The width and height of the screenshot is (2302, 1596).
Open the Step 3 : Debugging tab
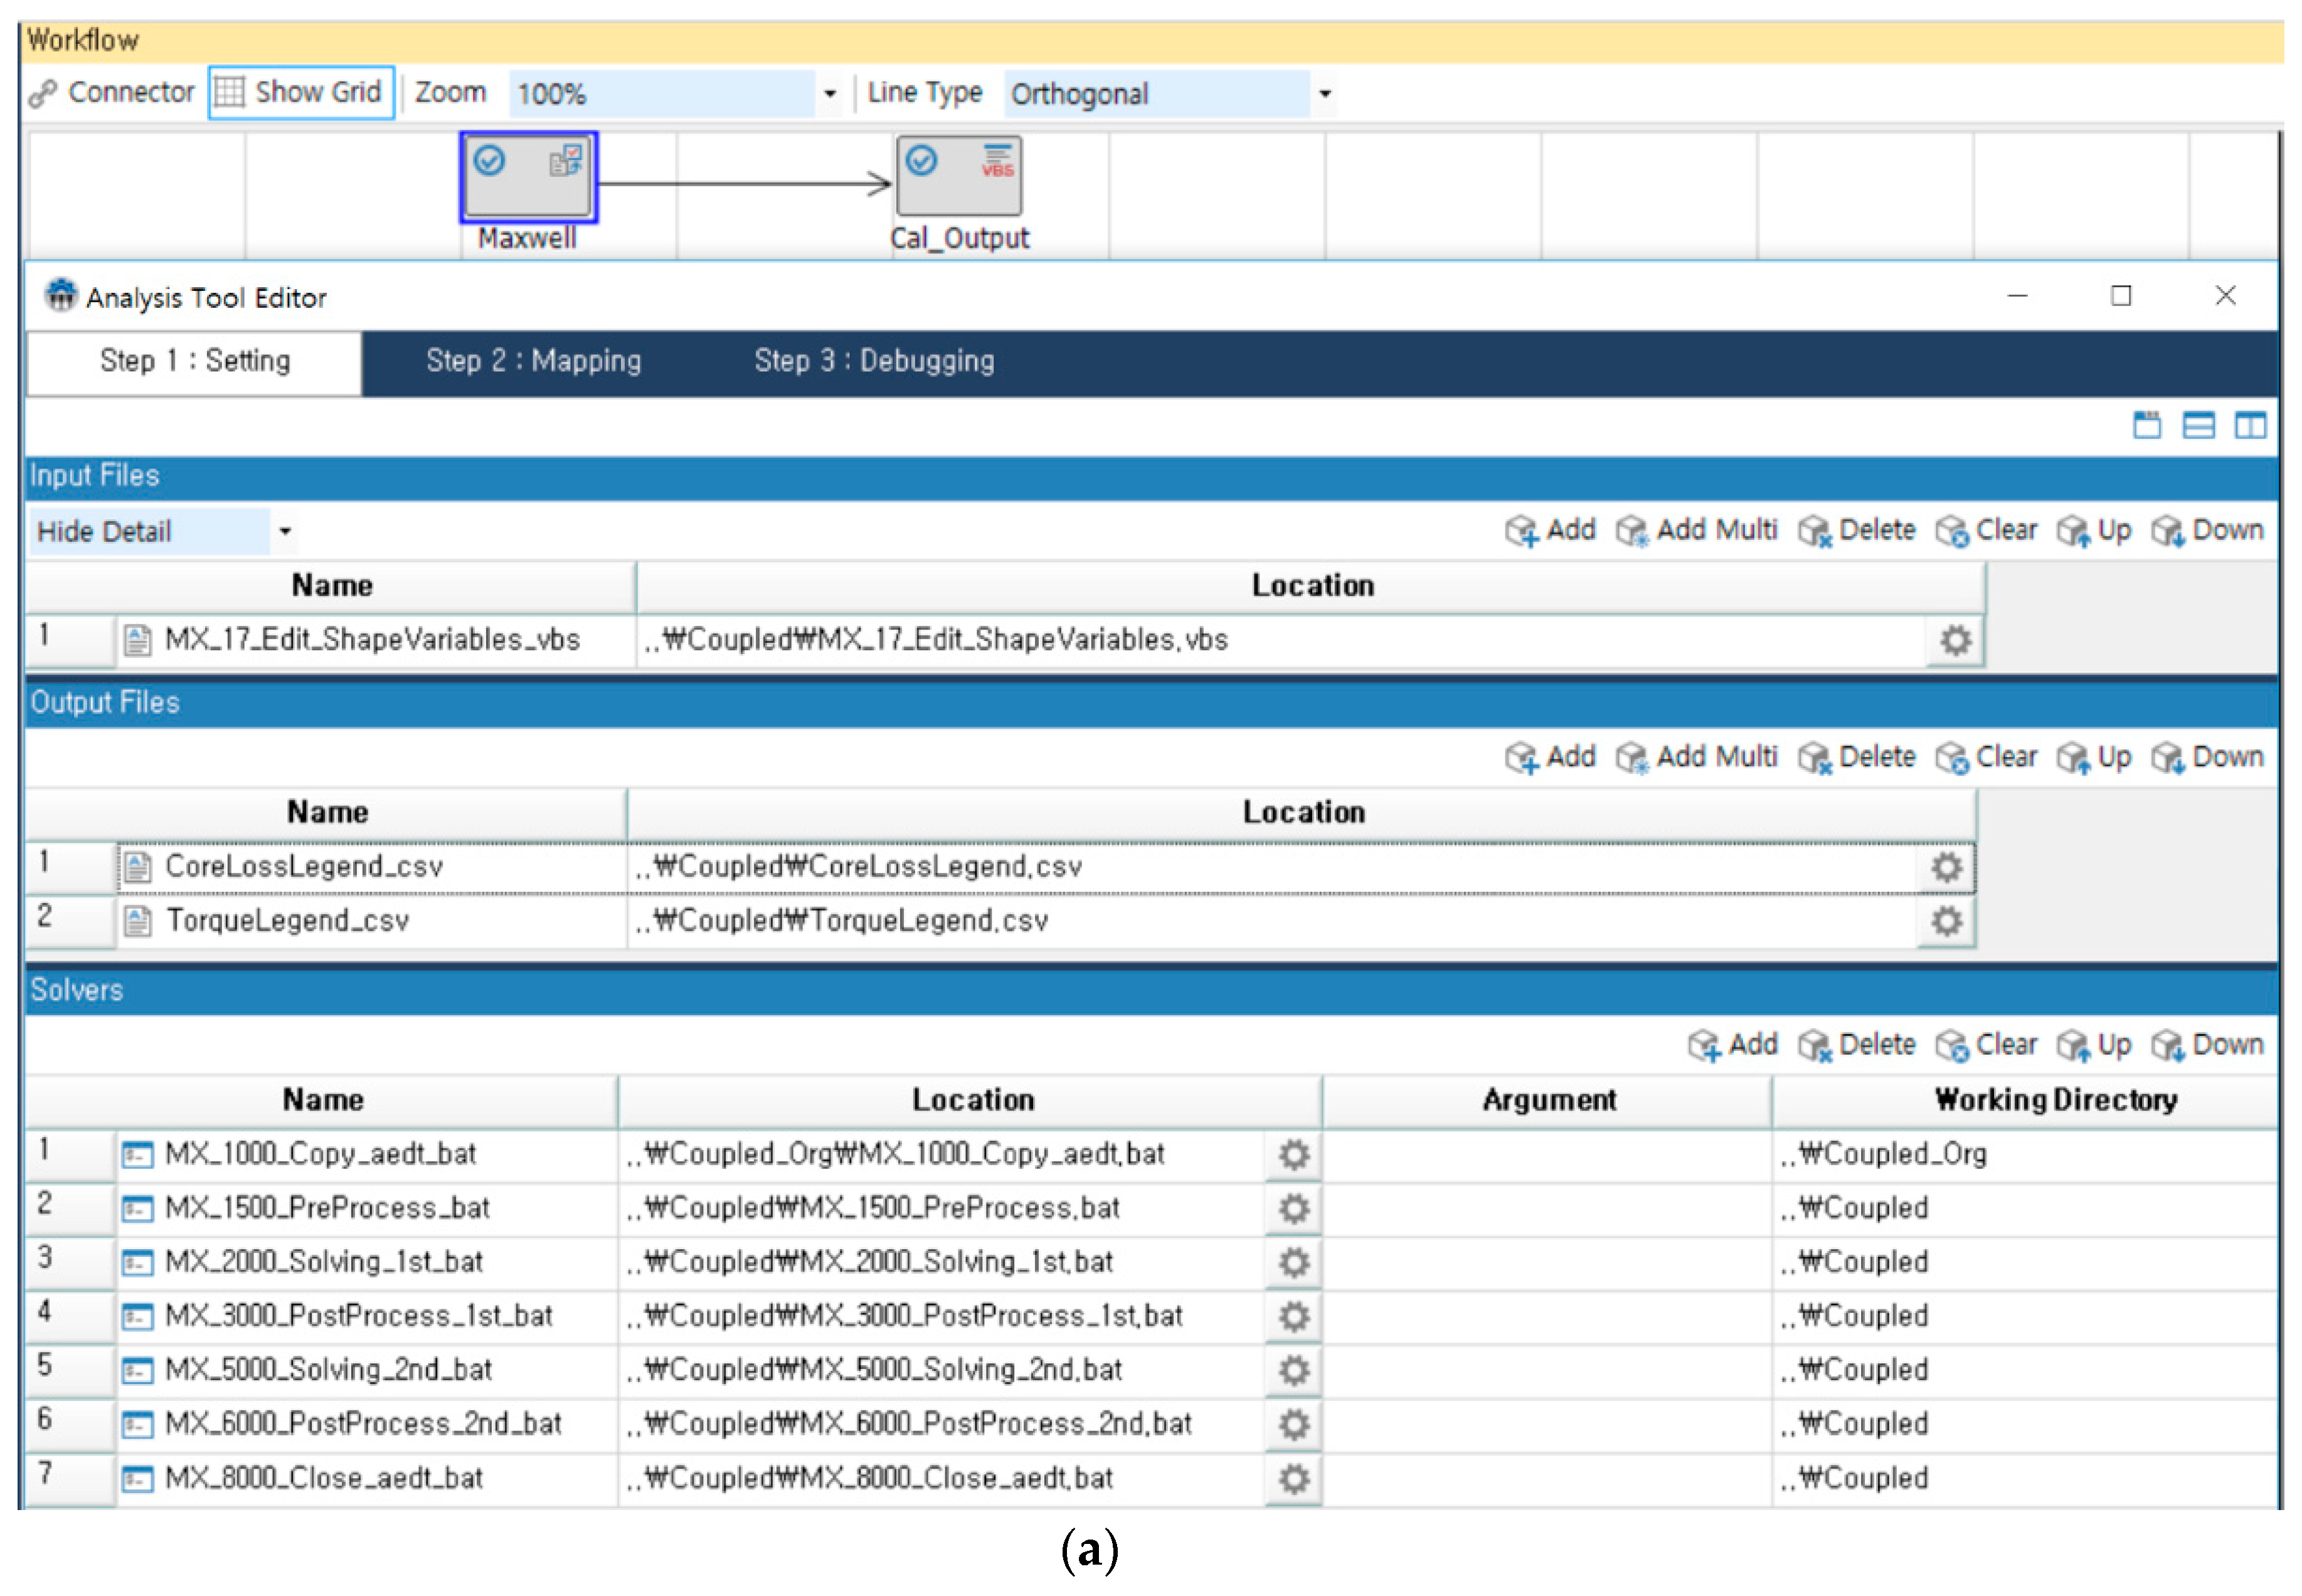click(874, 361)
